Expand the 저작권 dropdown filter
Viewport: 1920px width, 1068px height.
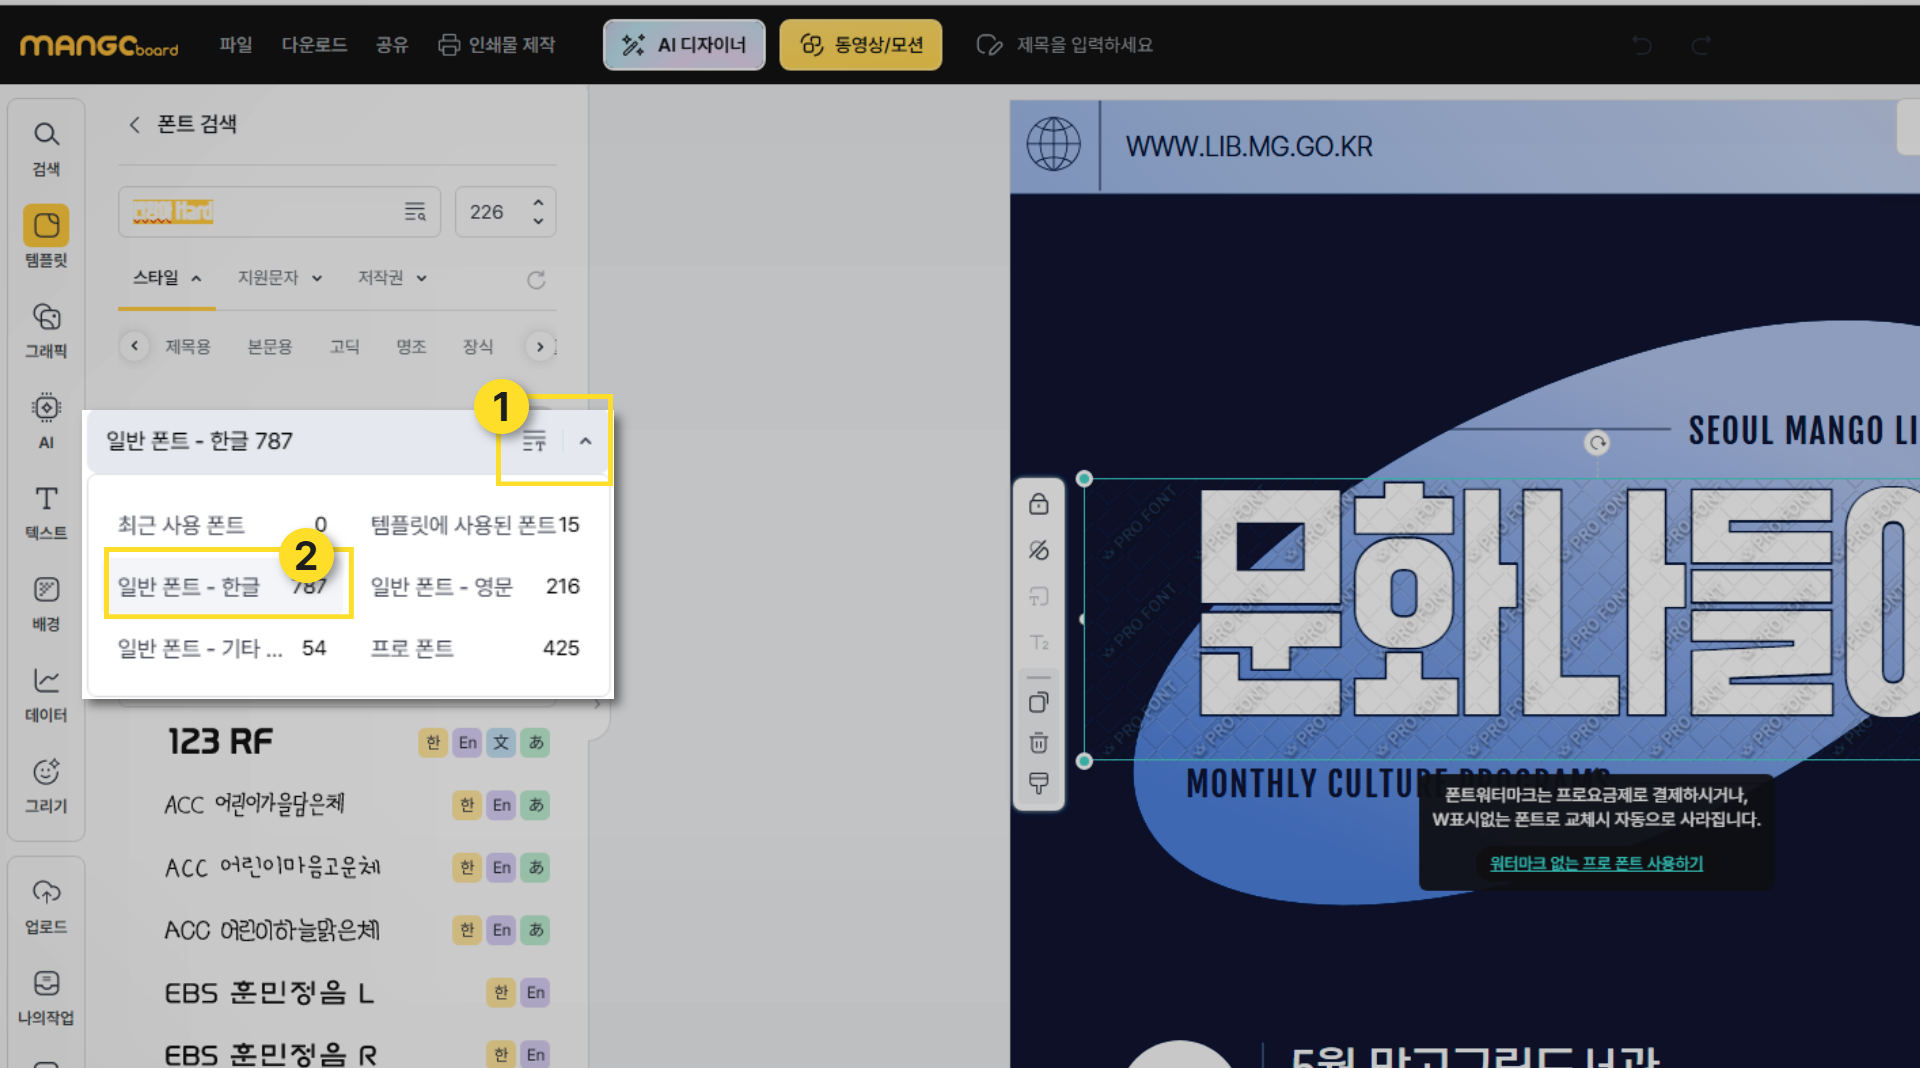tap(392, 278)
